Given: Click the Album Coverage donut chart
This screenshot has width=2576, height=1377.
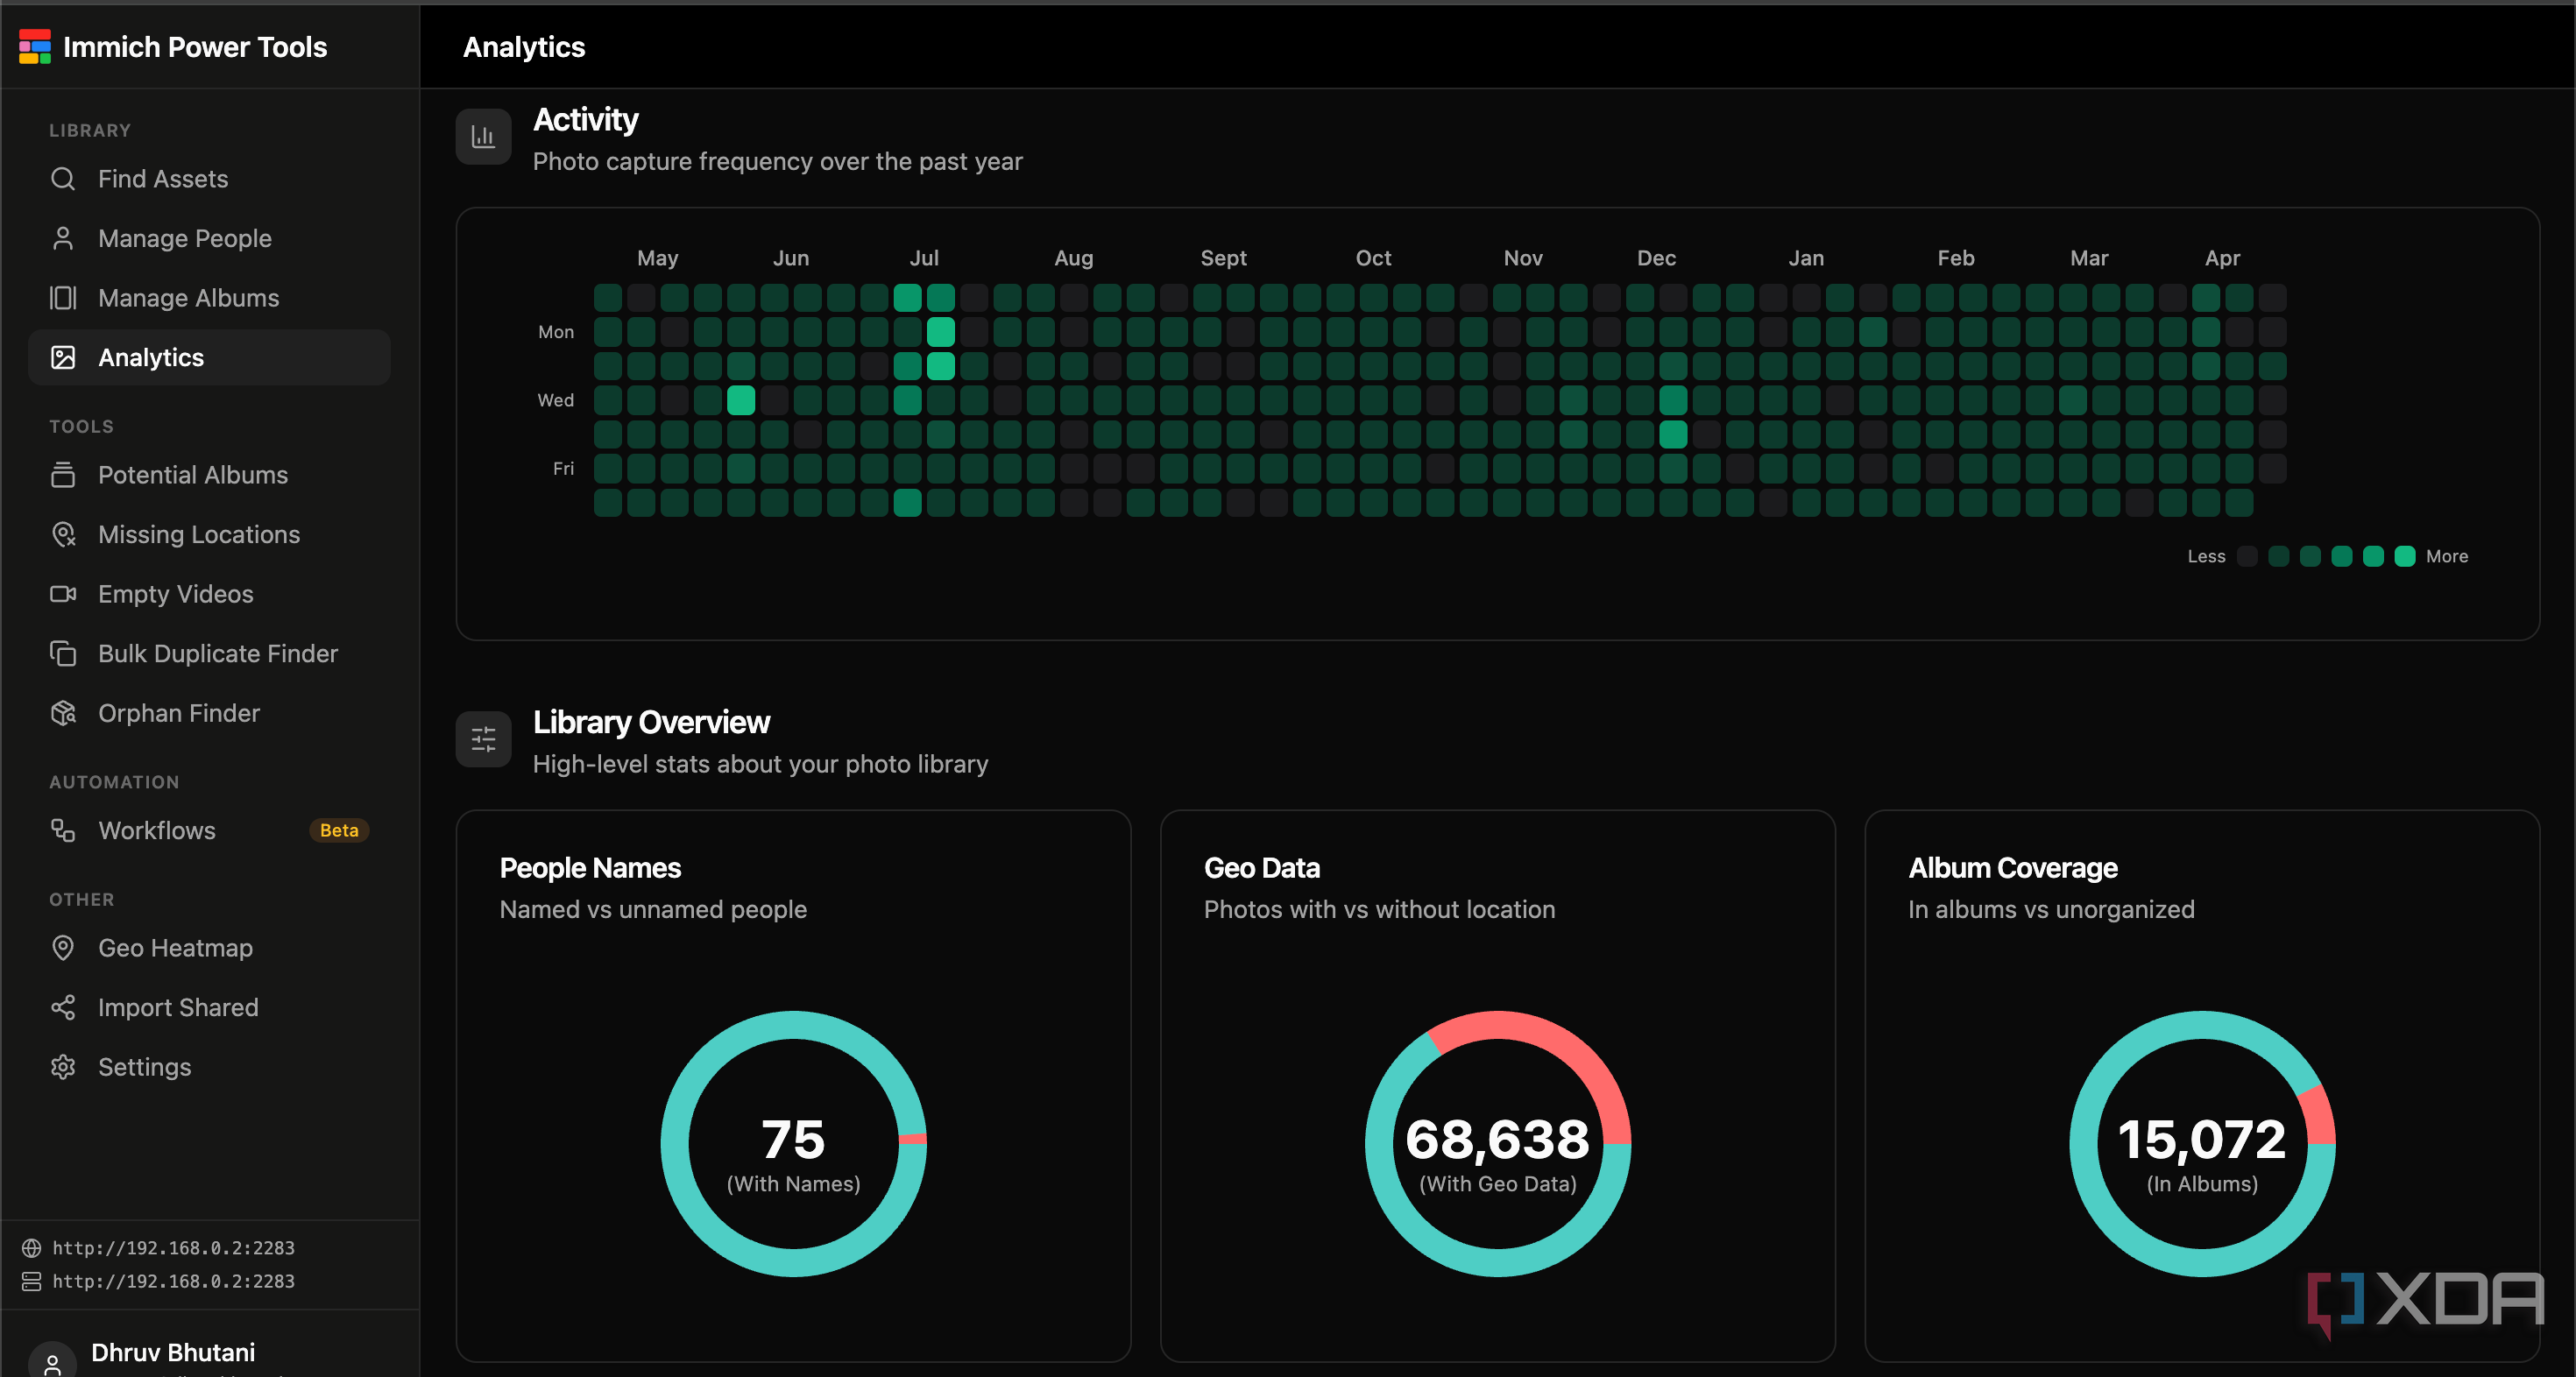Looking at the screenshot, I should (x=2202, y=1144).
